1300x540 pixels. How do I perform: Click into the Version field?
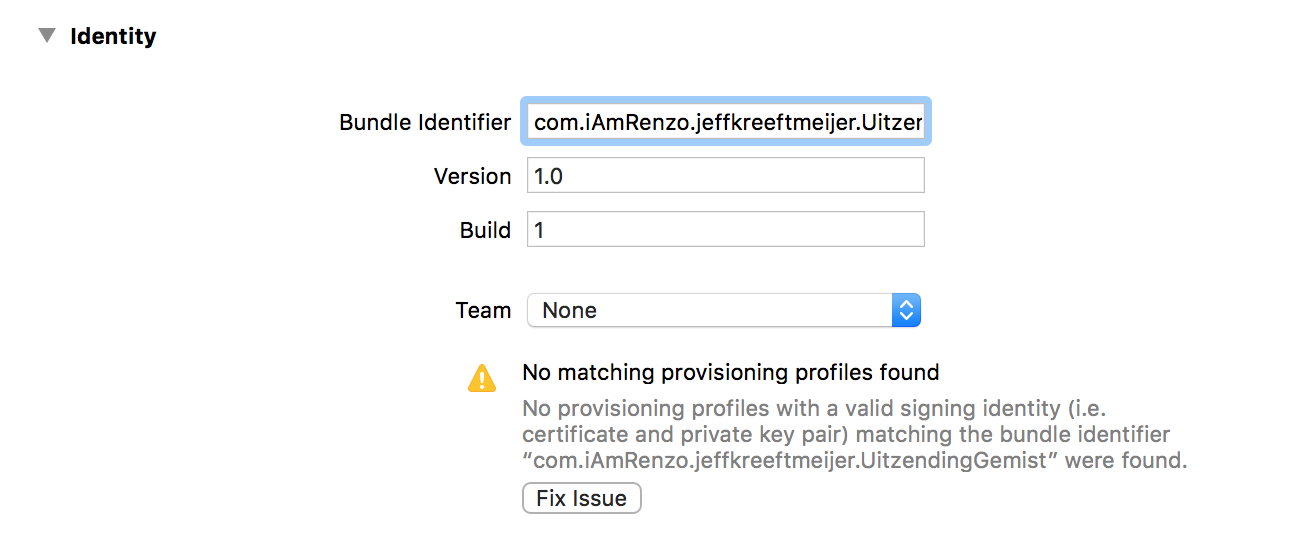coord(726,176)
